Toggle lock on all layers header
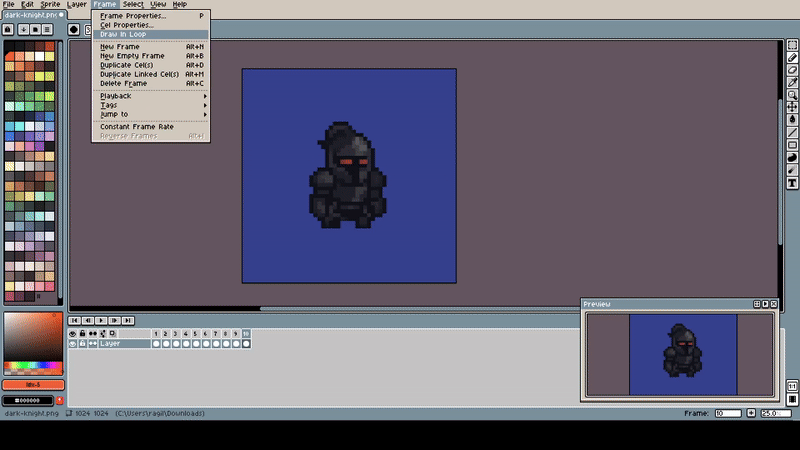The width and height of the screenshot is (800, 450). [82, 334]
